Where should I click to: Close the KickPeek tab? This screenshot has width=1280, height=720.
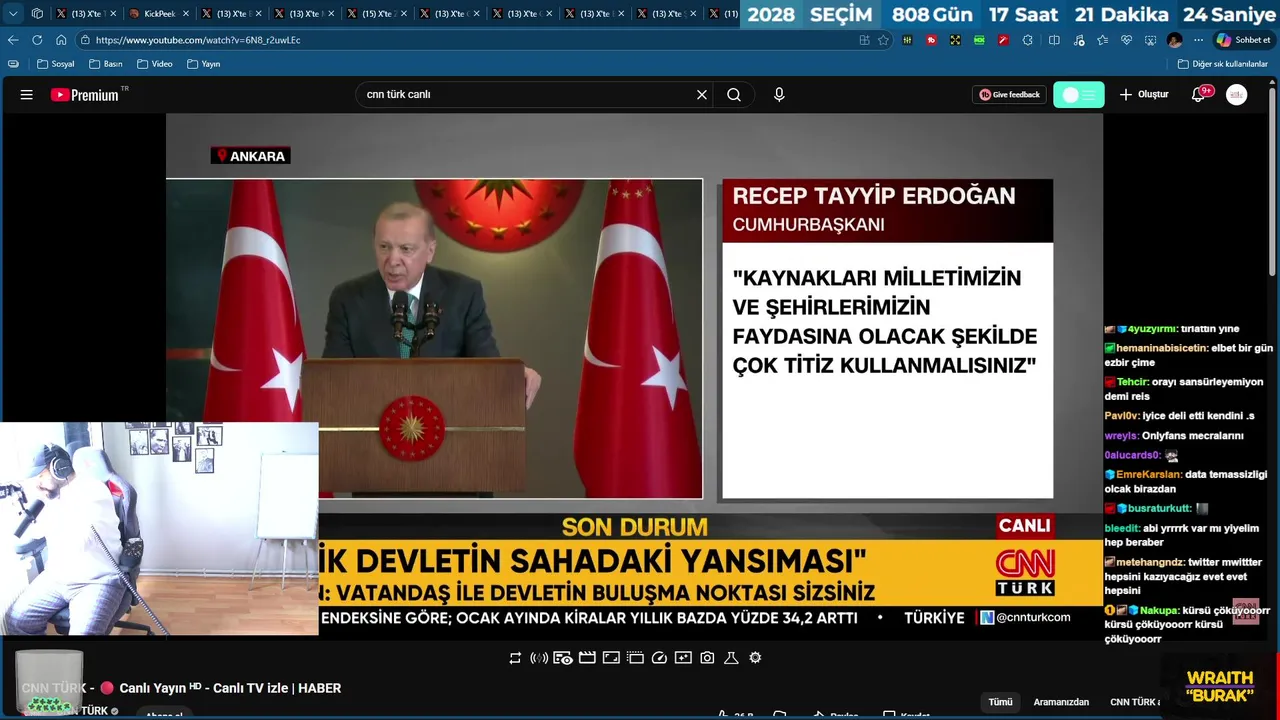[185, 14]
